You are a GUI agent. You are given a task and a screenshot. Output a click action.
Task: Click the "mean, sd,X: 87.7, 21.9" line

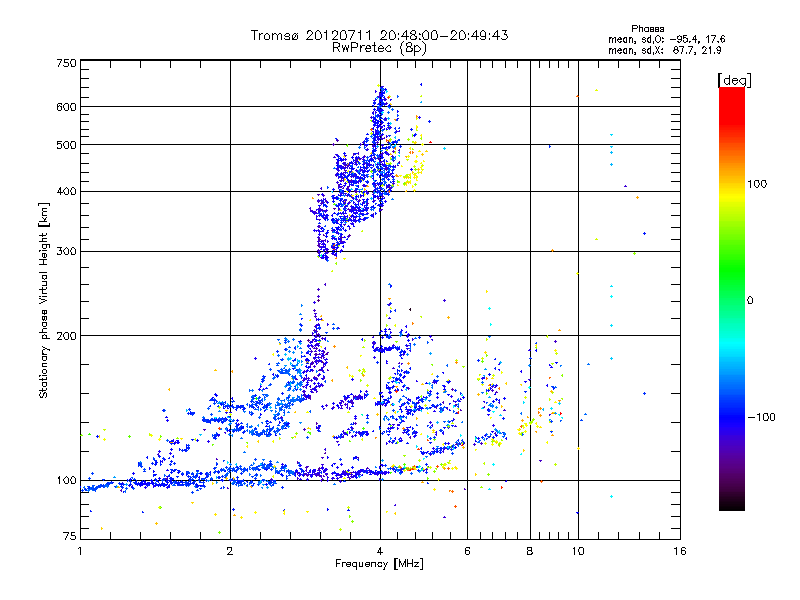click(x=664, y=51)
